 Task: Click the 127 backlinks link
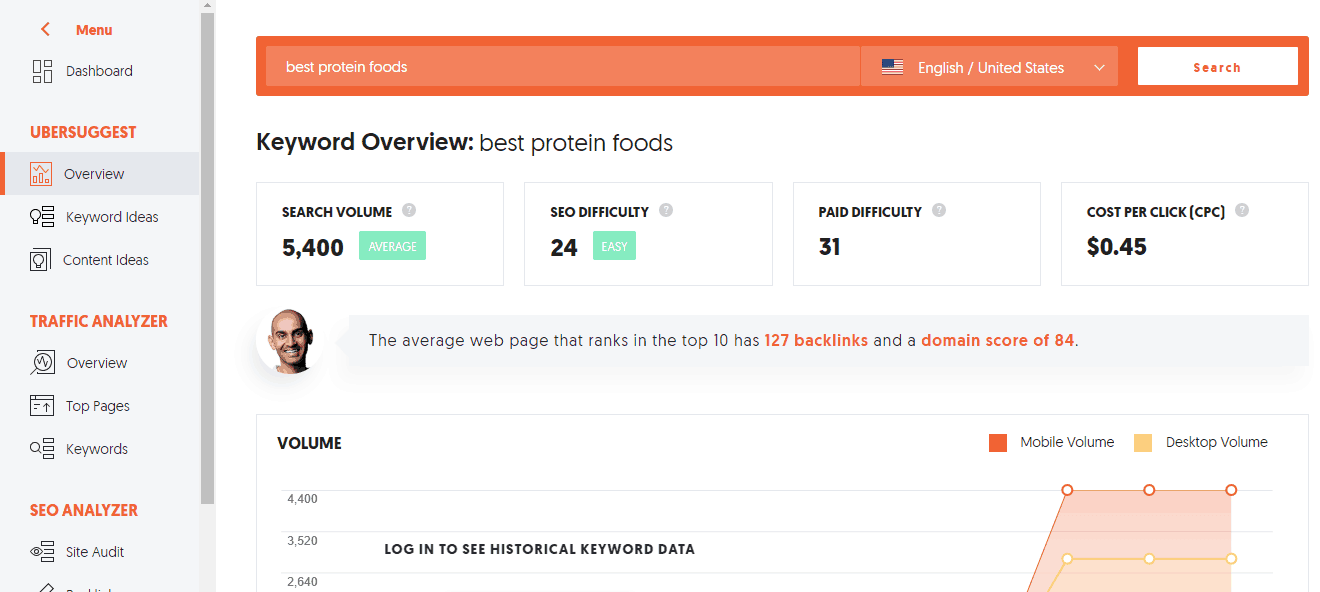click(816, 340)
